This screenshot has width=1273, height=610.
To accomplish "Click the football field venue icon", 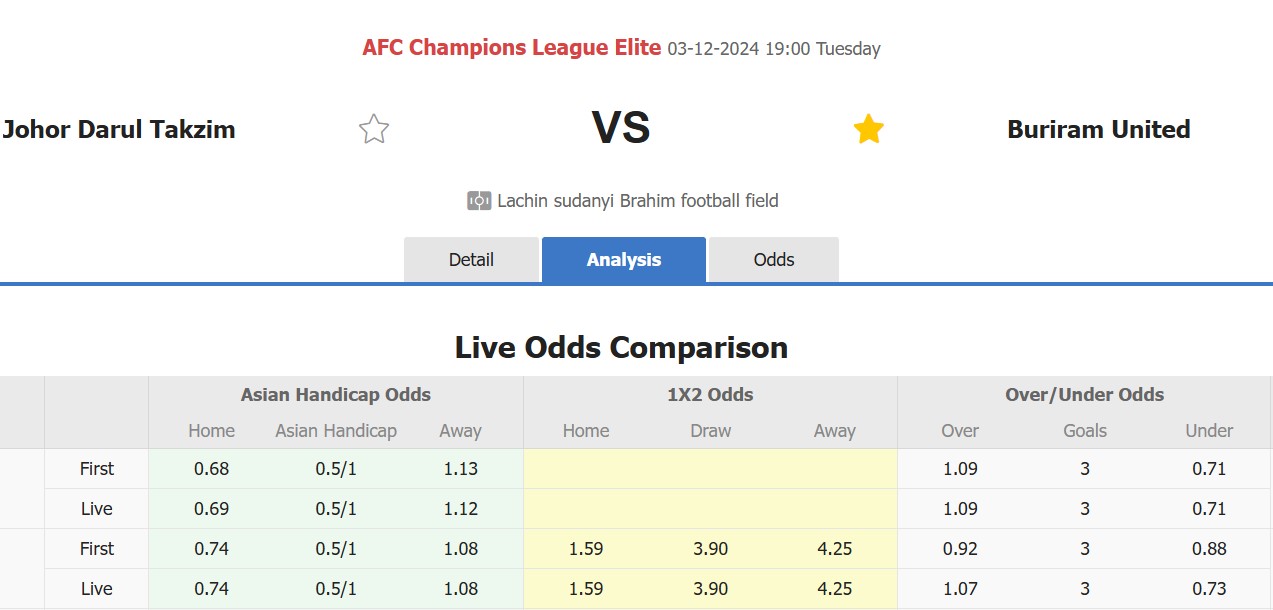I will [x=479, y=201].
